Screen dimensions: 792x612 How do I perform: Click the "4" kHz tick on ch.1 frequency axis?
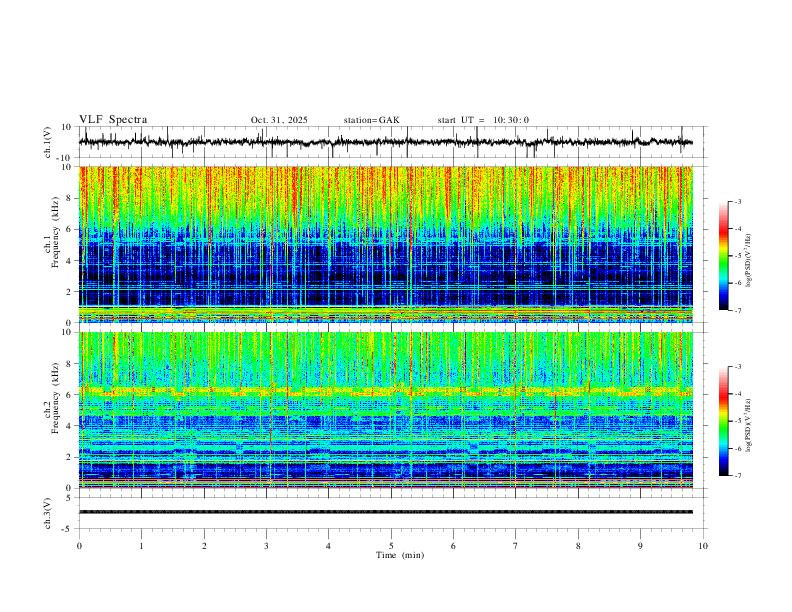(x=70, y=261)
